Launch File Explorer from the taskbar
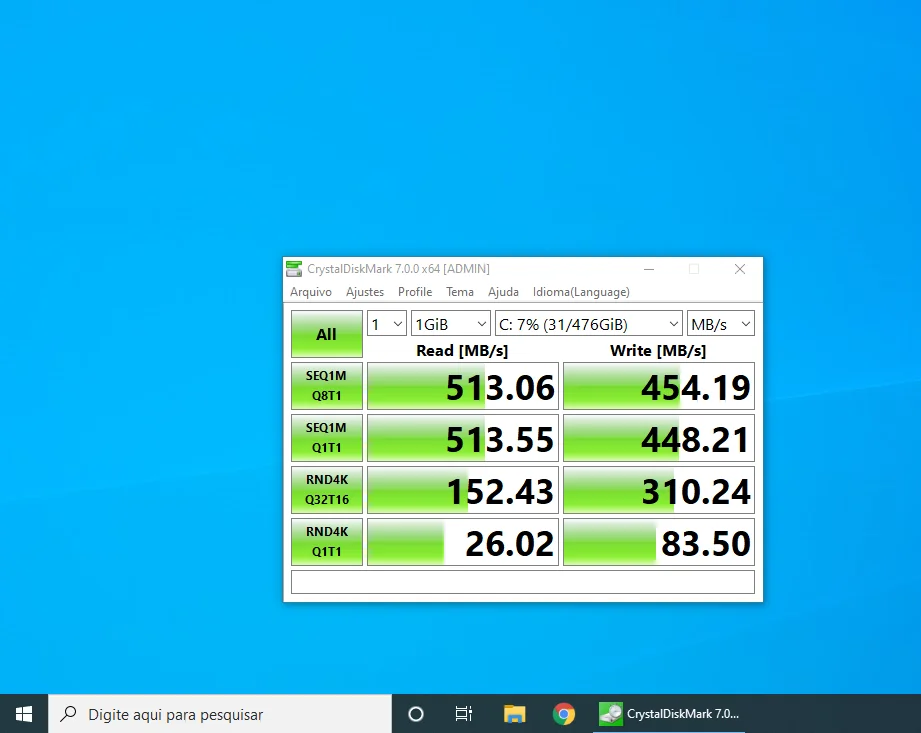This screenshot has height=733, width=921. (515, 714)
